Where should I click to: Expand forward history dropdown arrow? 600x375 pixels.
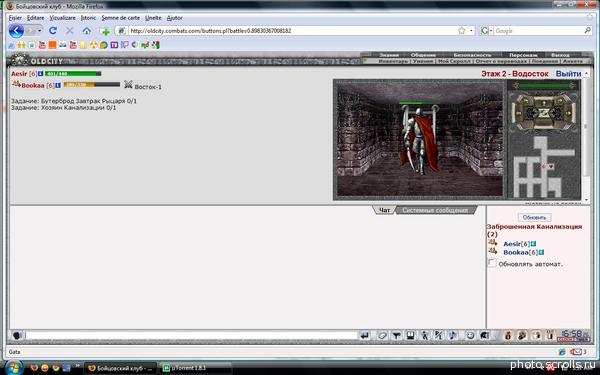(x=40, y=31)
